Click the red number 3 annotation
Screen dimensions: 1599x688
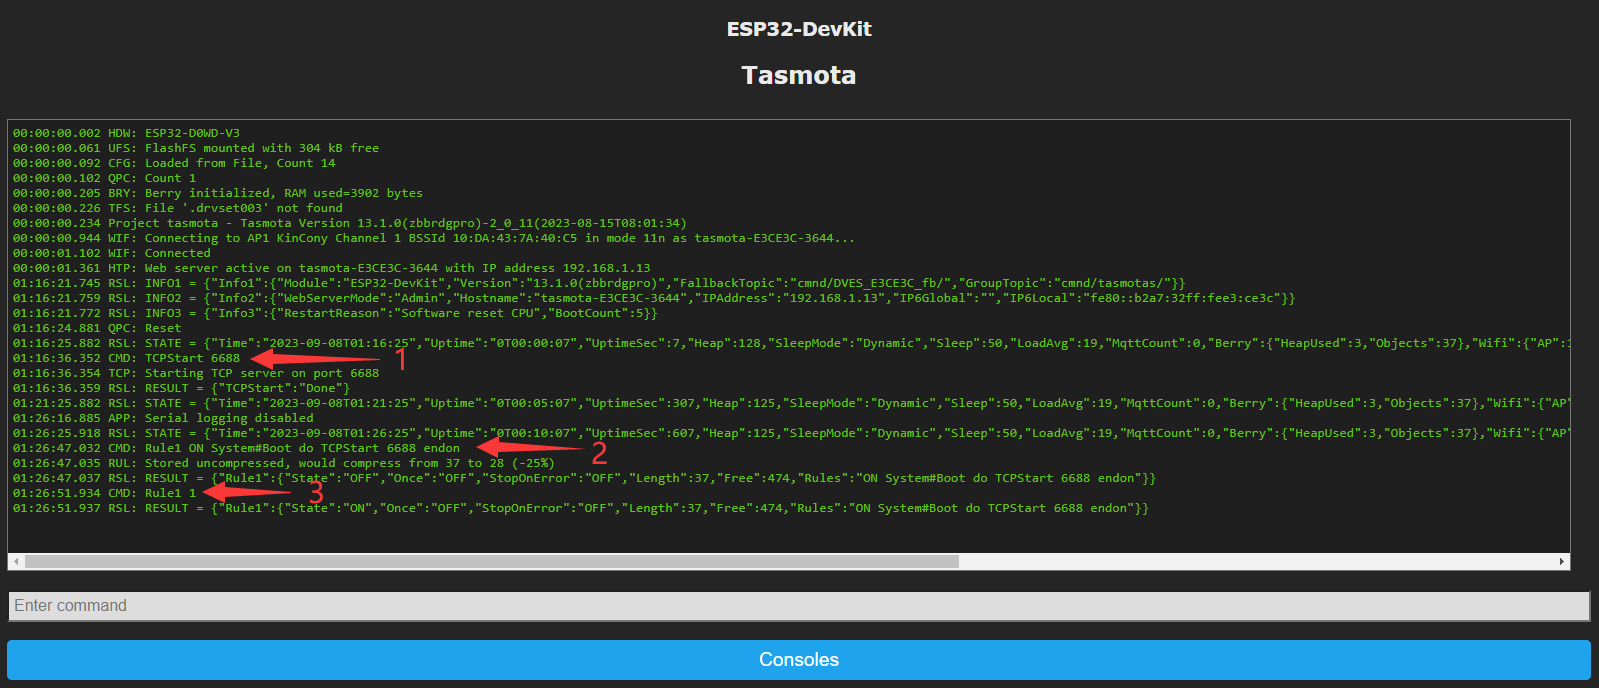pyautogui.click(x=316, y=493)
